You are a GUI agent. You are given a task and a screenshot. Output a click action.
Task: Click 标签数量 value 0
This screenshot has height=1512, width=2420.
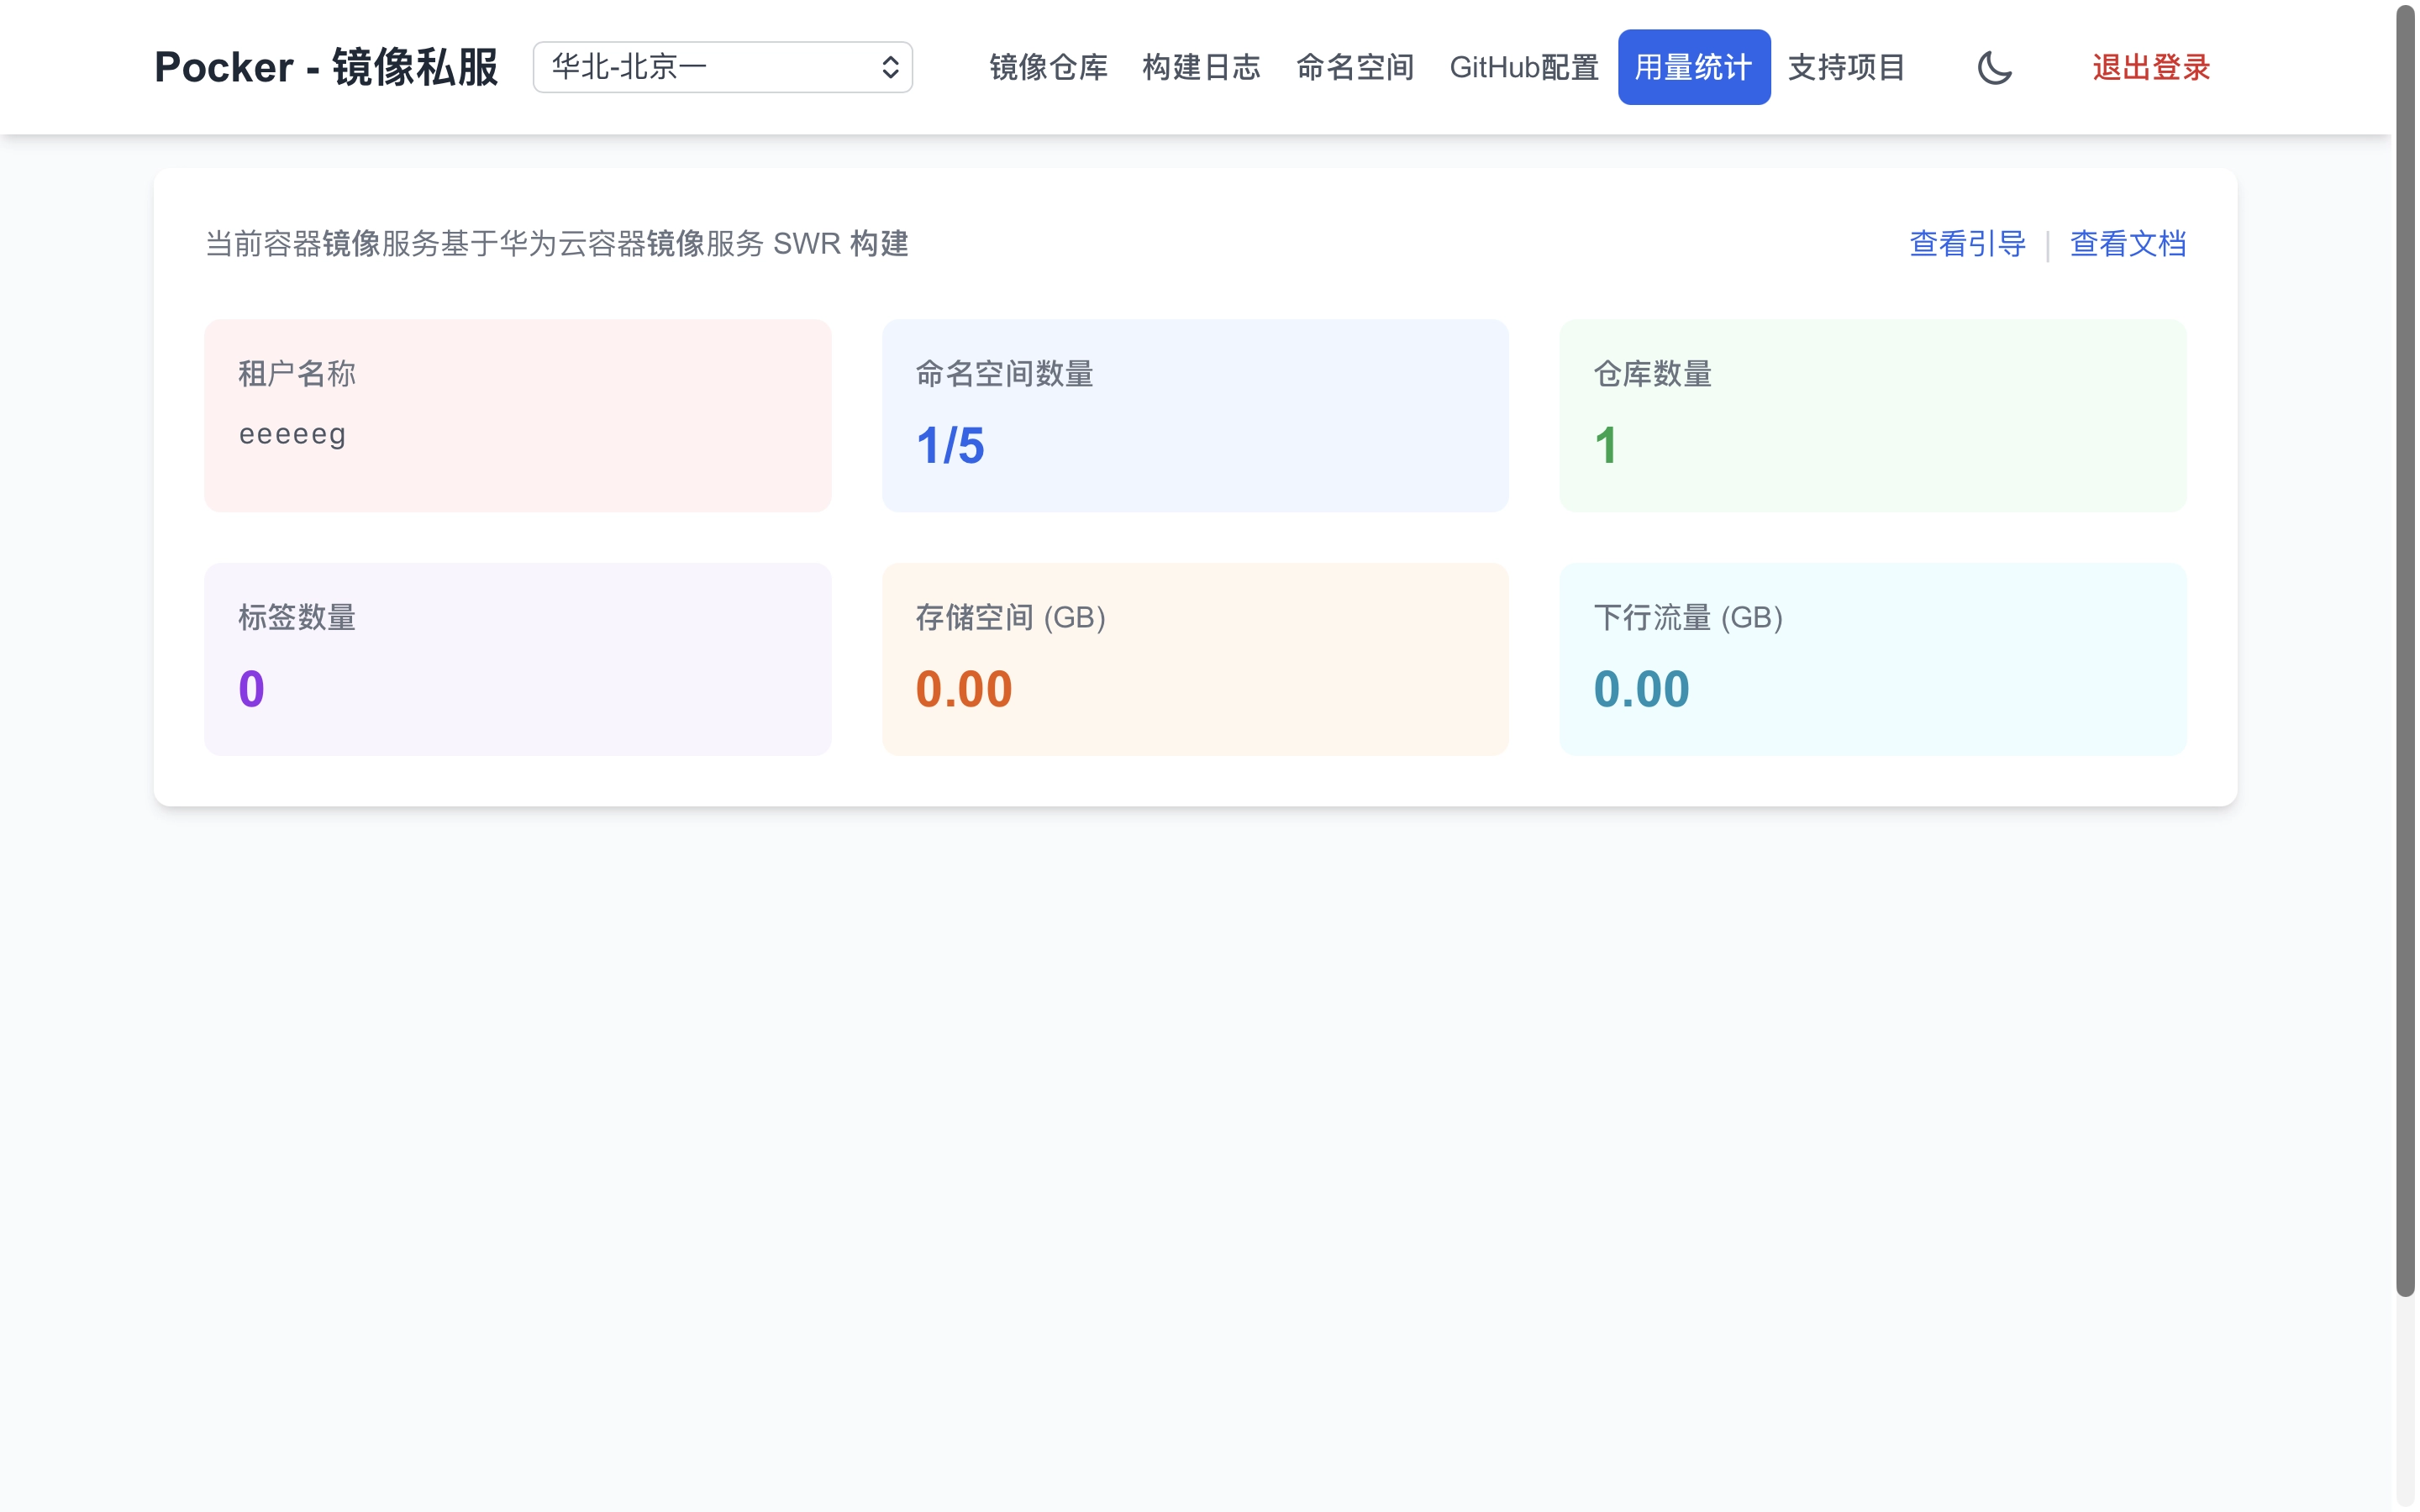pyautogui.click(x=252, y=690)
